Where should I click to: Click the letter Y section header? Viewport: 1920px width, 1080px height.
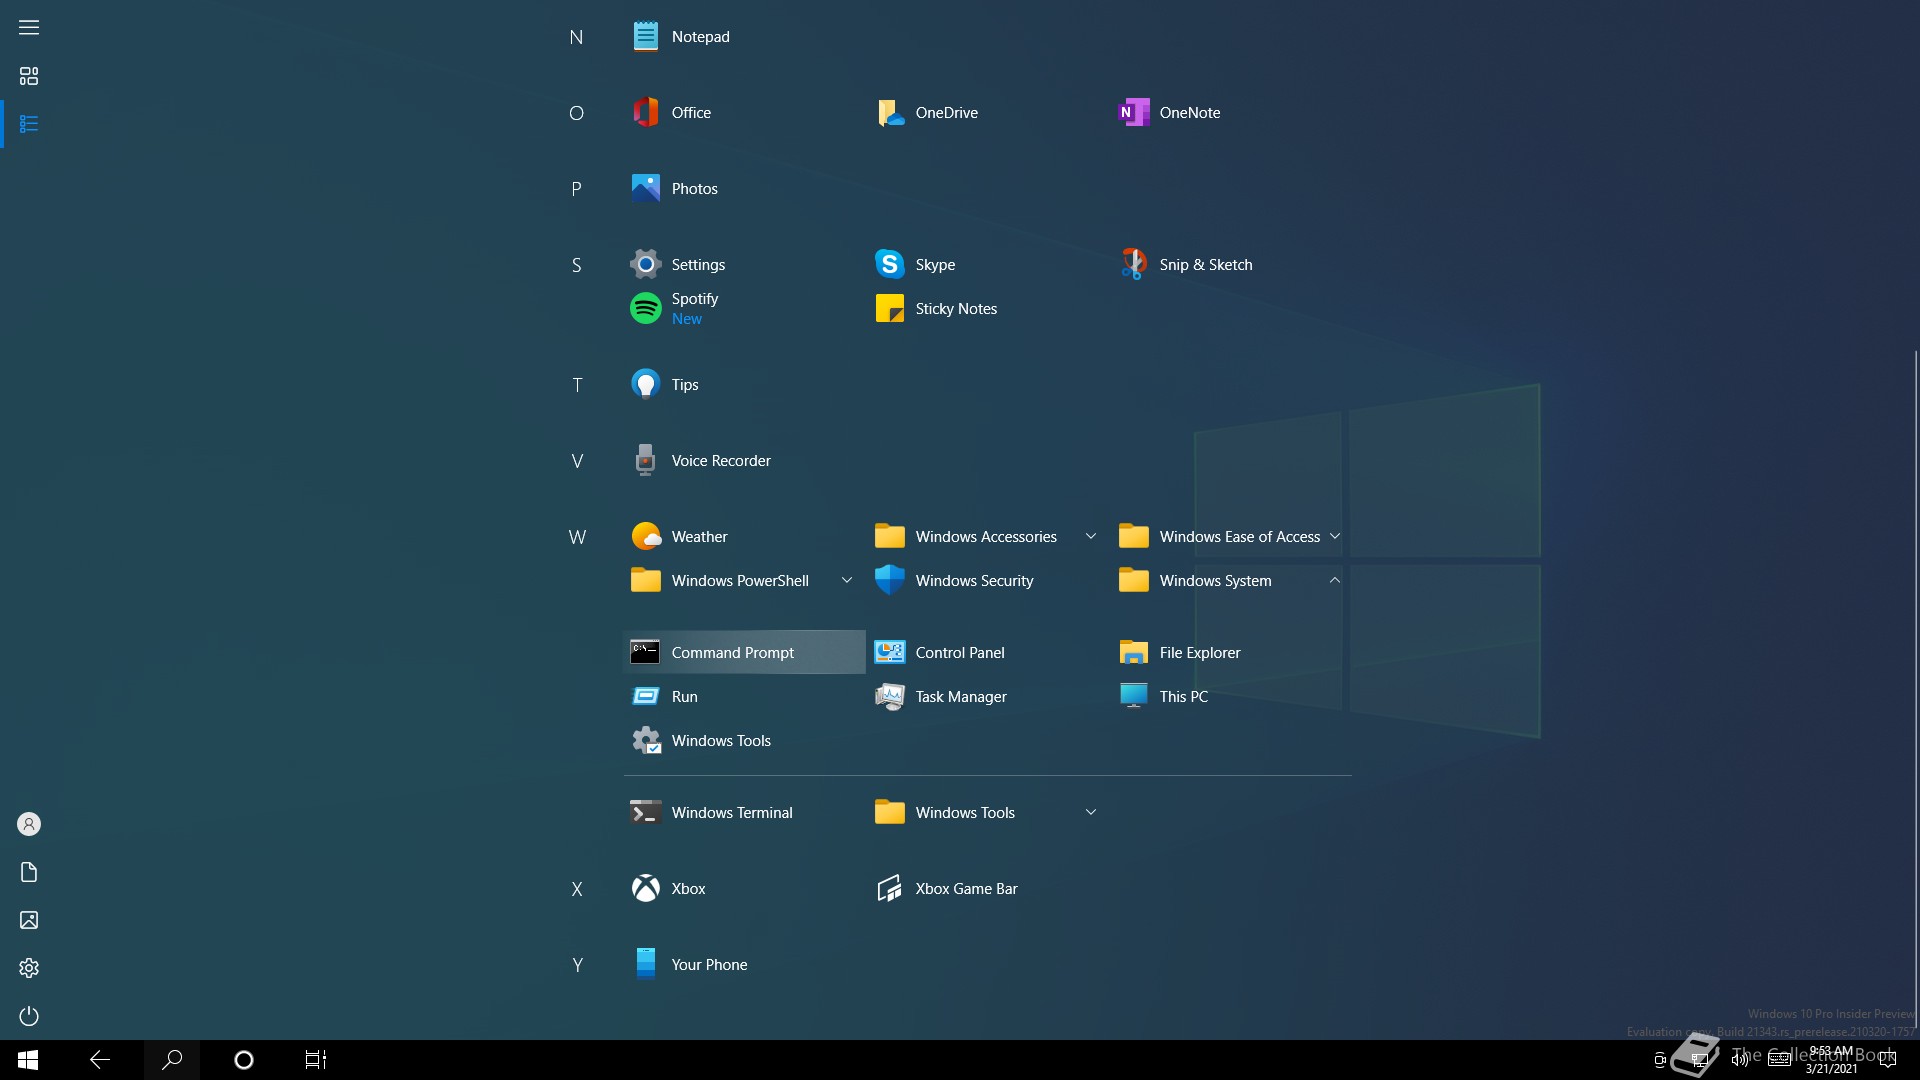click(577, 965)
